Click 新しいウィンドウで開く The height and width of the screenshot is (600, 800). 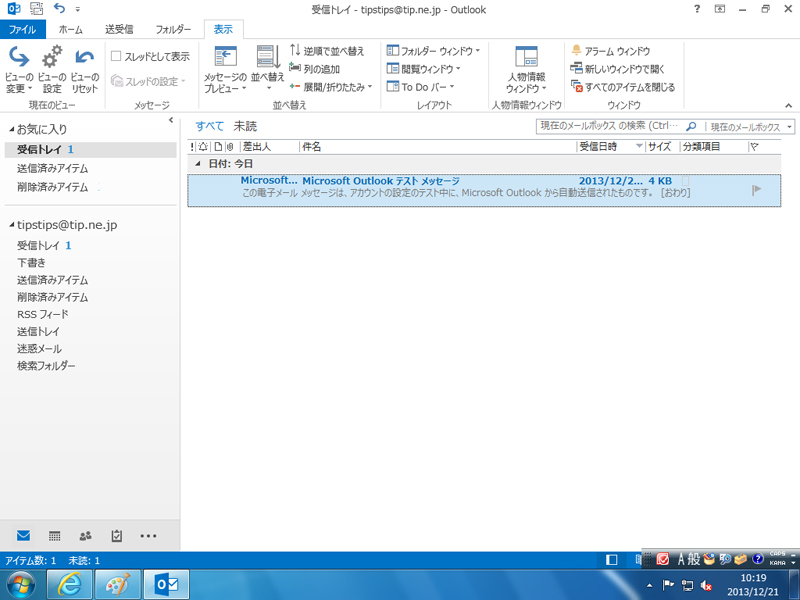click(x=617, y=68)
